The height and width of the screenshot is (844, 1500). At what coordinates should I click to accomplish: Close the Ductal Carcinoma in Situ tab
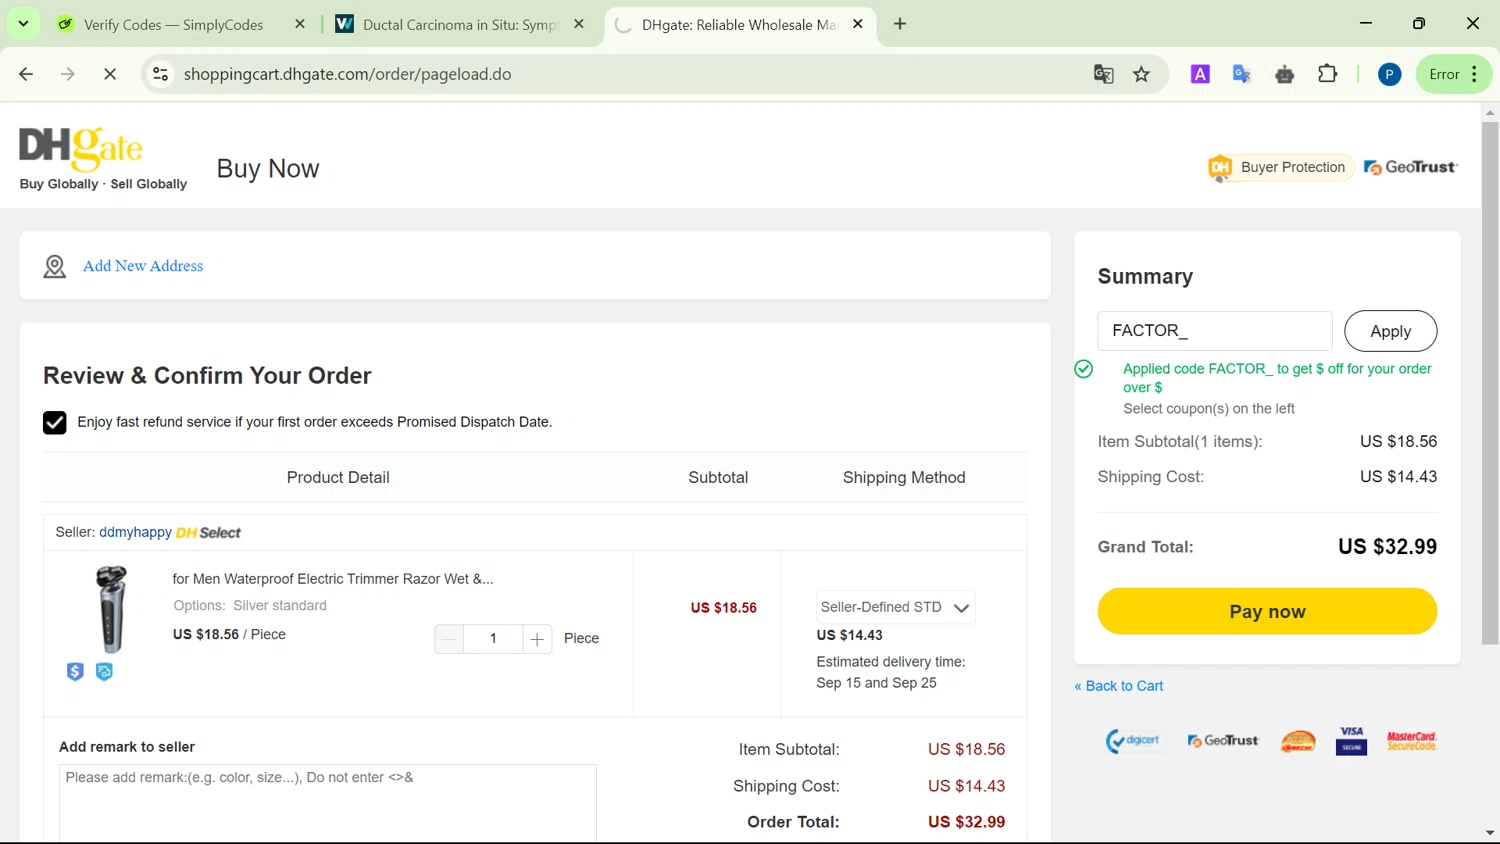point(579,24)
